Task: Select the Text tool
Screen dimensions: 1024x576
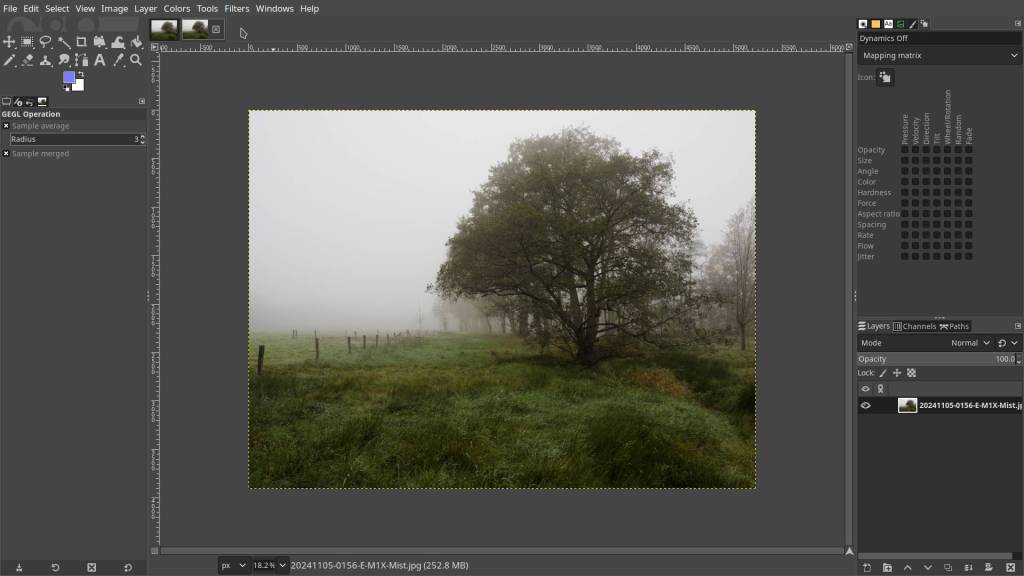Action: click(x=99, y=60)
